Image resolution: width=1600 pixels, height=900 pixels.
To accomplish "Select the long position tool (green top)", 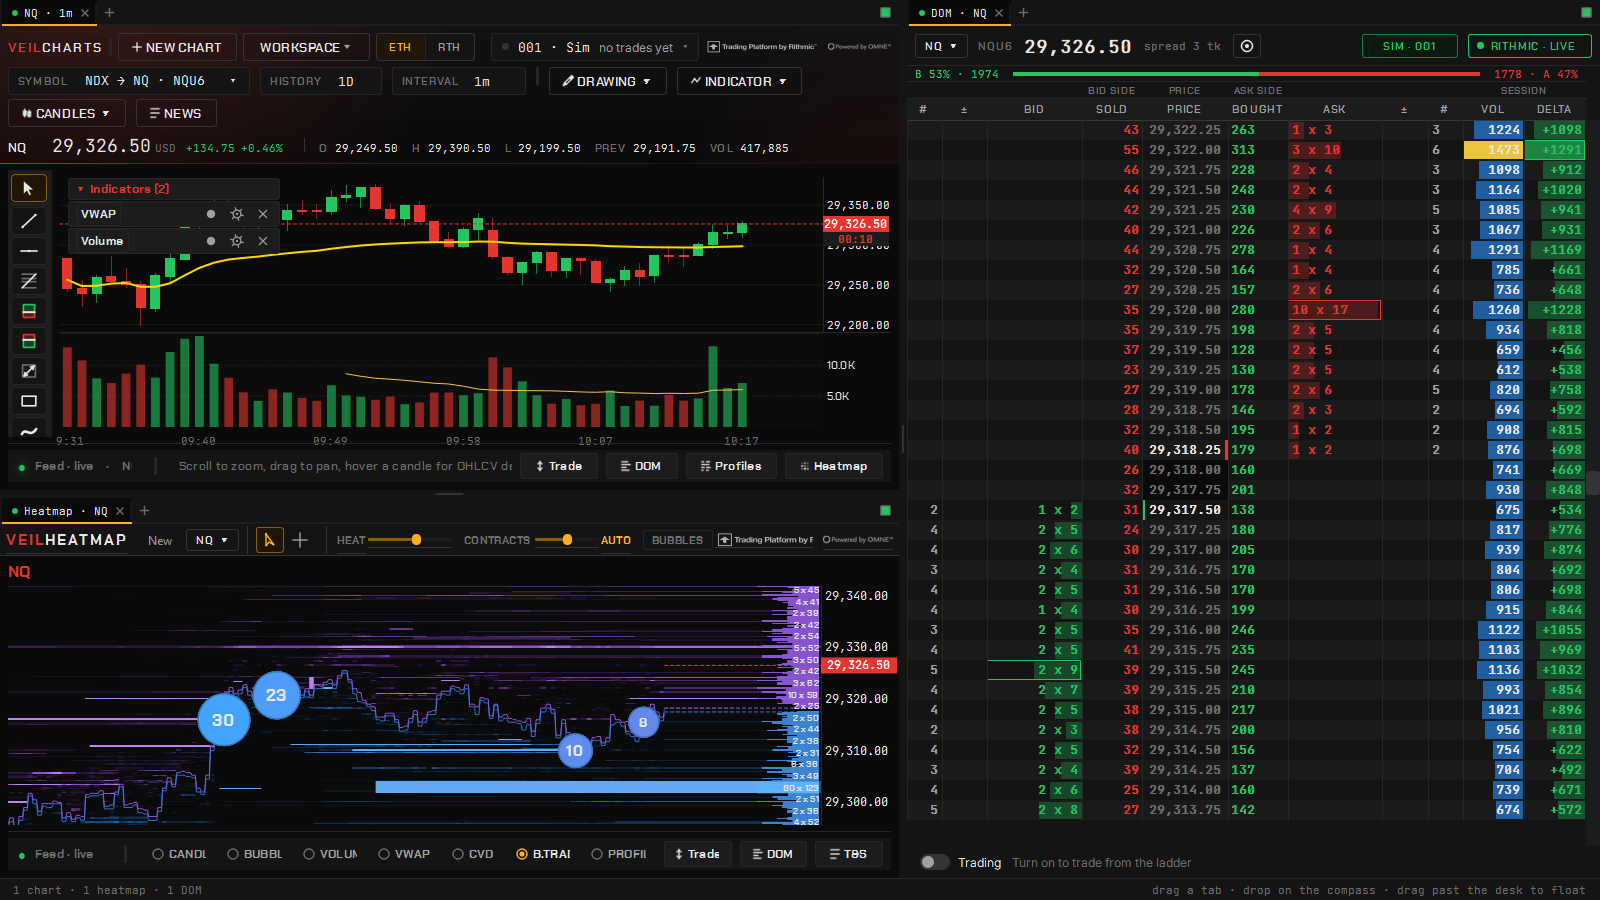I will [28, 311].
